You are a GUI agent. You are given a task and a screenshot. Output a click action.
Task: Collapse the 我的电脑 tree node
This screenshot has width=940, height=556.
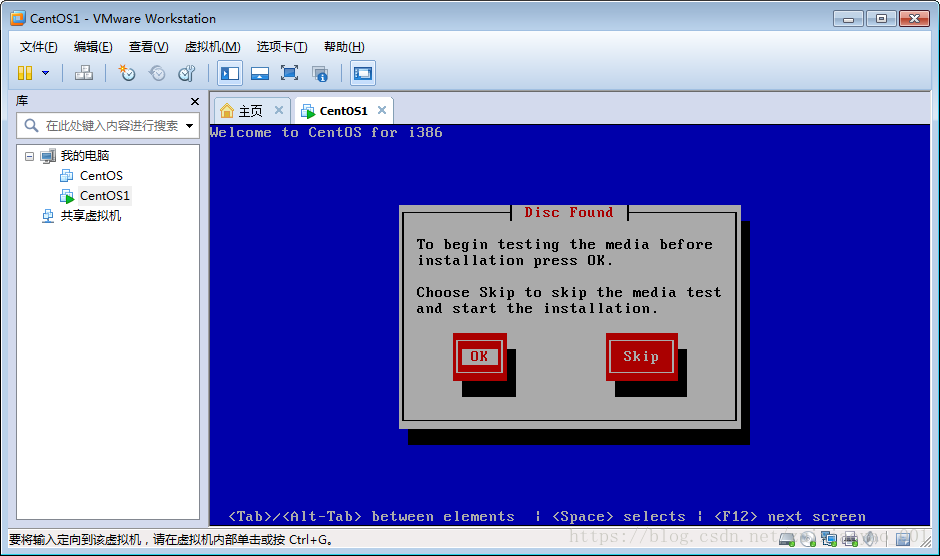tap(29, 156)
